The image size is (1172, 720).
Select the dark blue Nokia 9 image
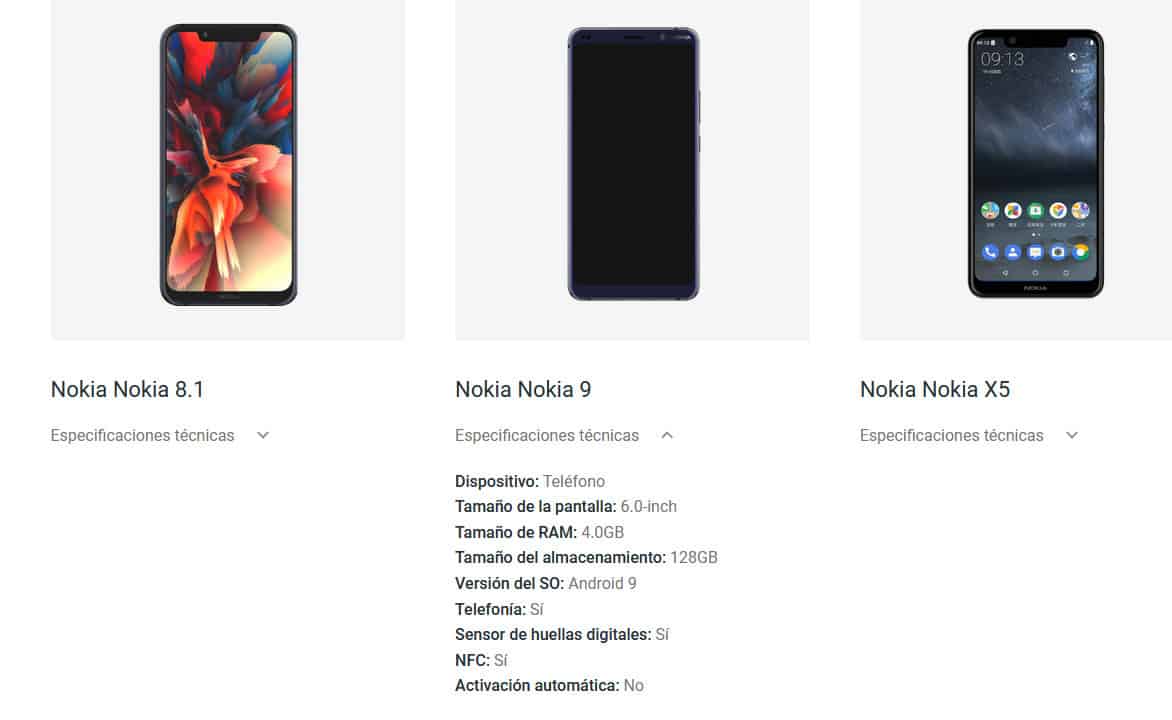pos(633,164)
